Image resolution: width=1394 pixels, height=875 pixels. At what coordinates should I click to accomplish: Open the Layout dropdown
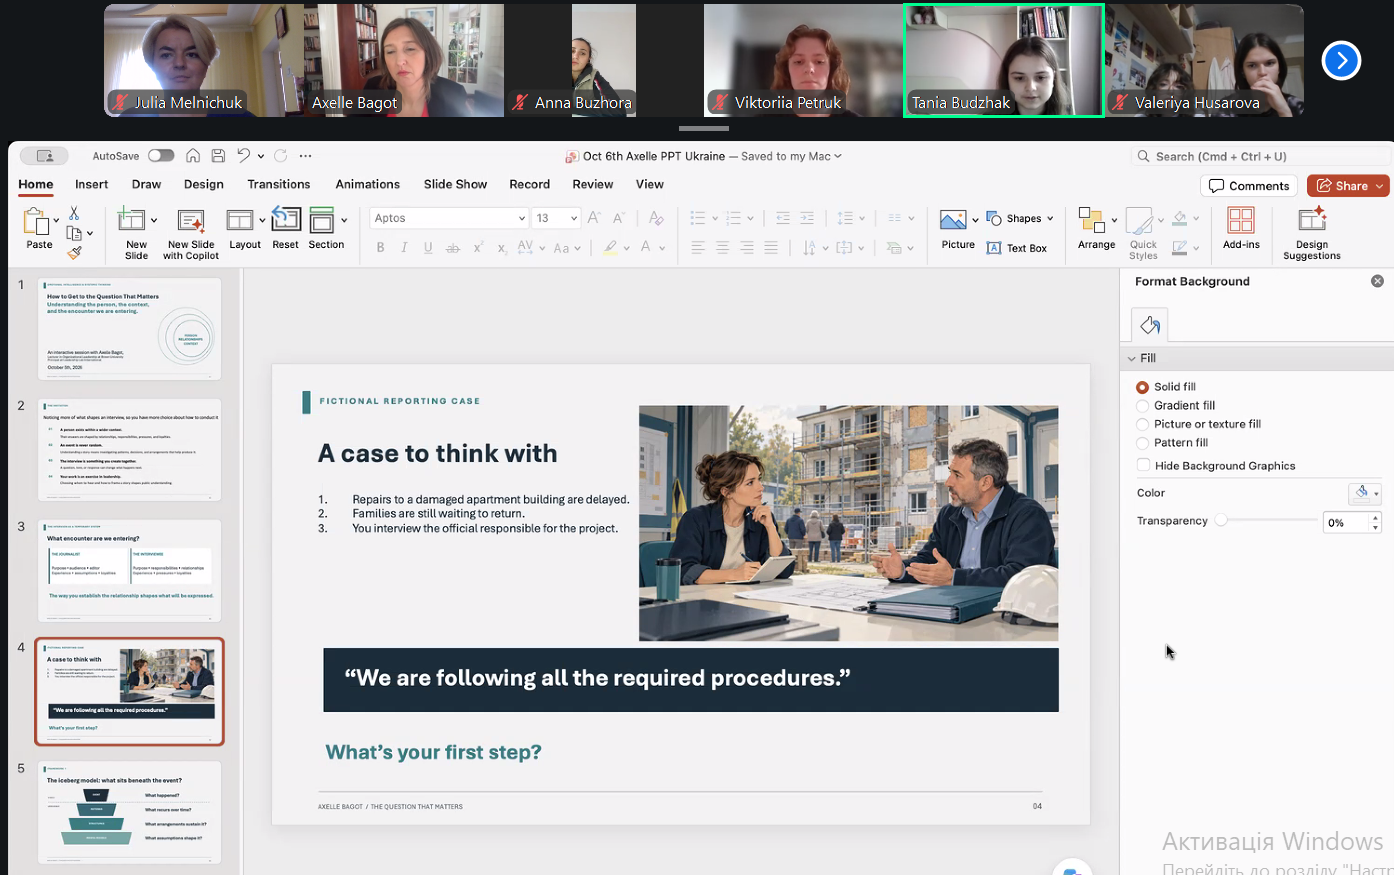(x=262, y=220)
